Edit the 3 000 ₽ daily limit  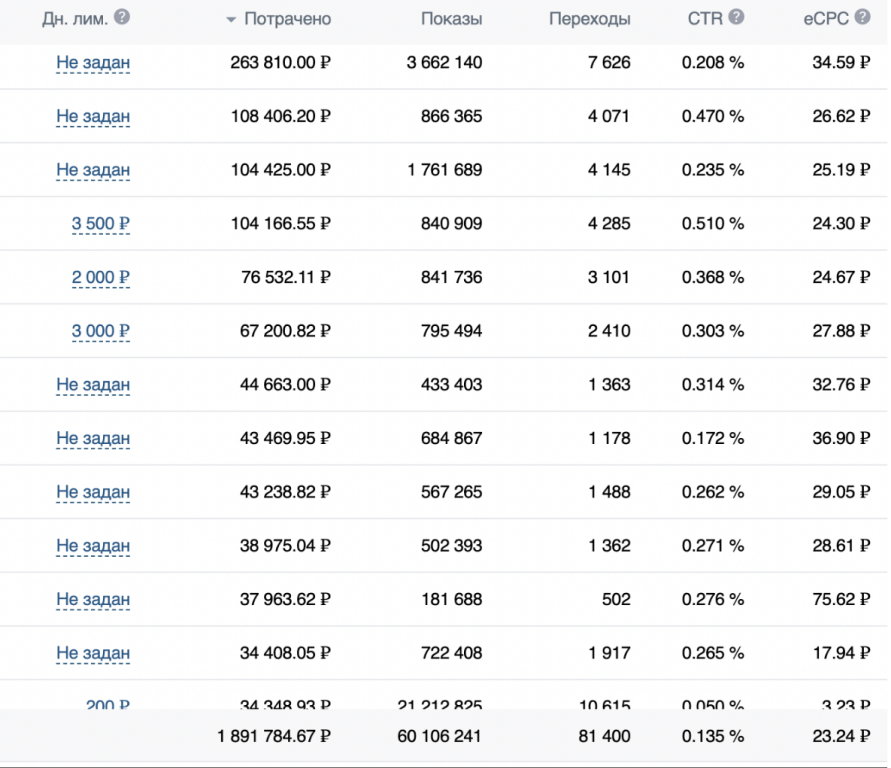pos(100,331)
